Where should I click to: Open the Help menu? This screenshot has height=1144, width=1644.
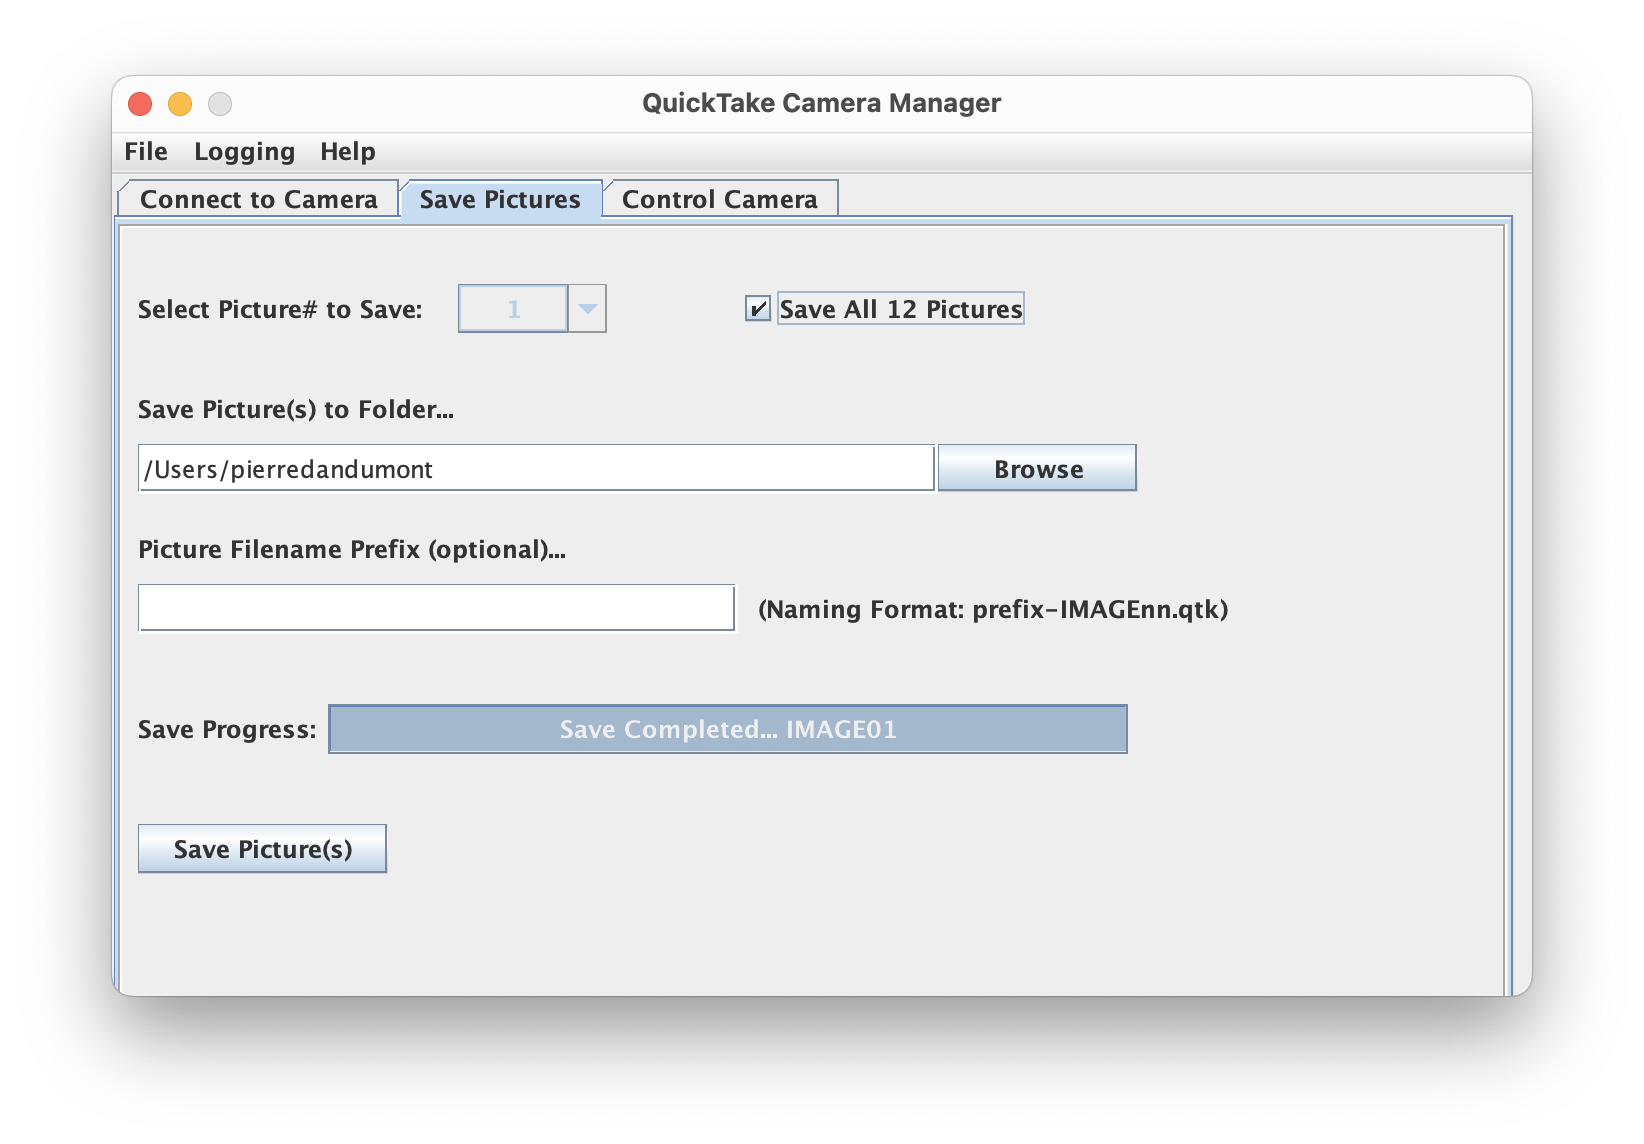coord(347,152)
